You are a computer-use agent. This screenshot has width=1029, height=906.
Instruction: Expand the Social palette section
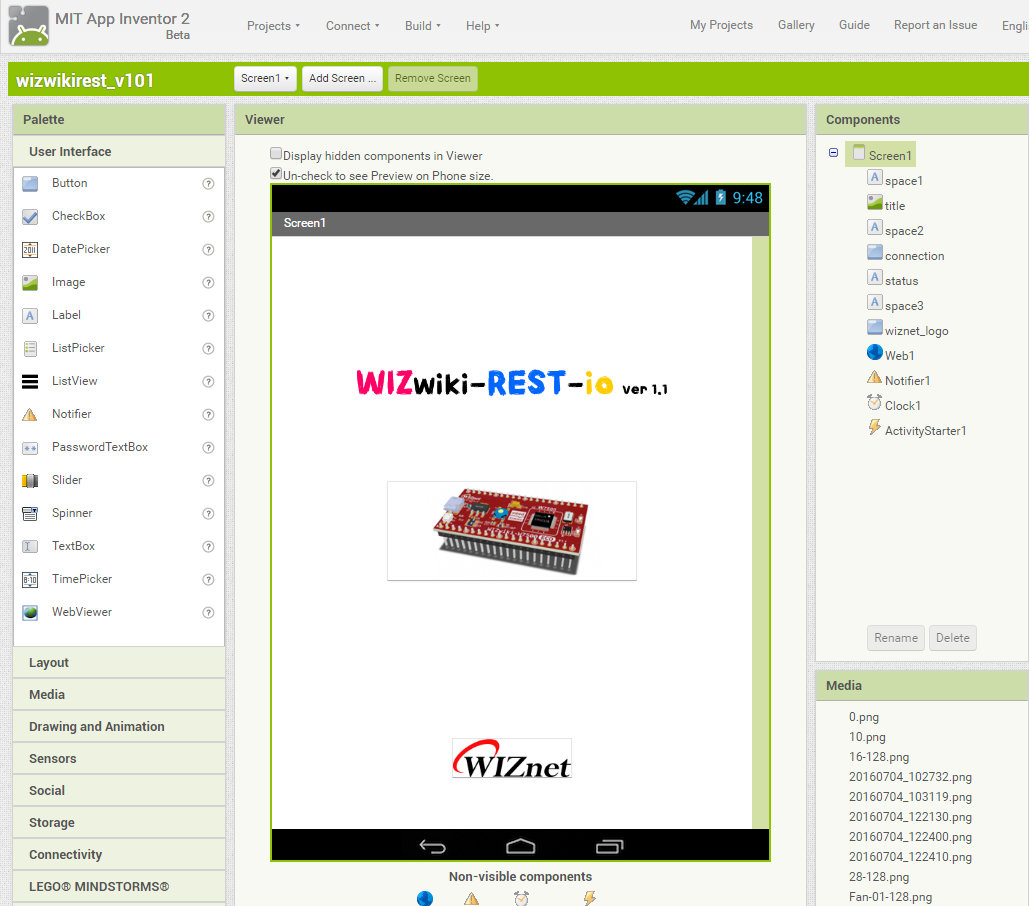[119, 791]
